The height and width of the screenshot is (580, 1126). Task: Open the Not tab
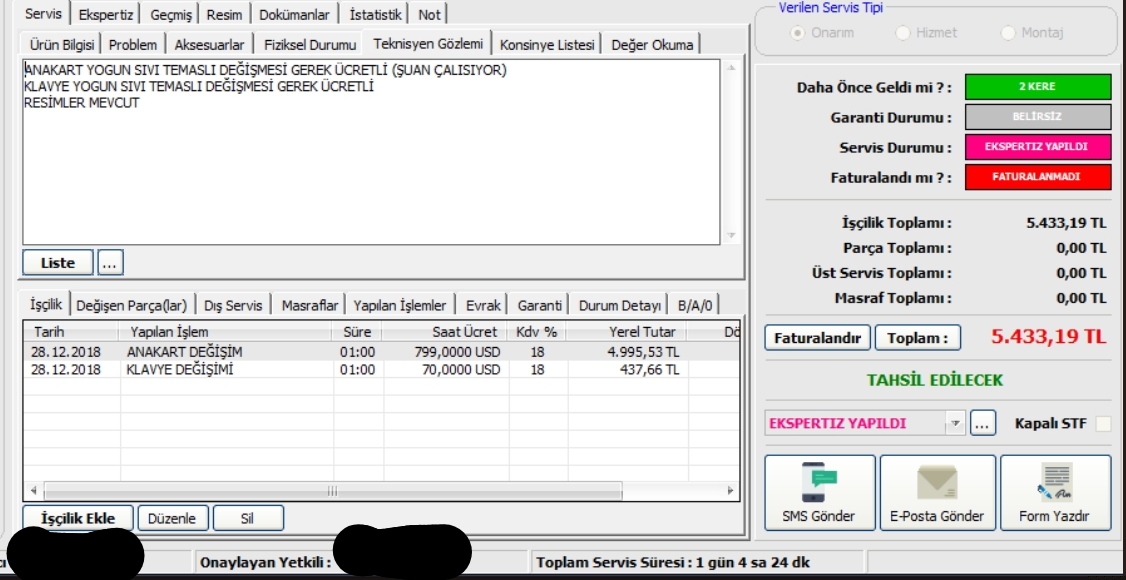429,14
